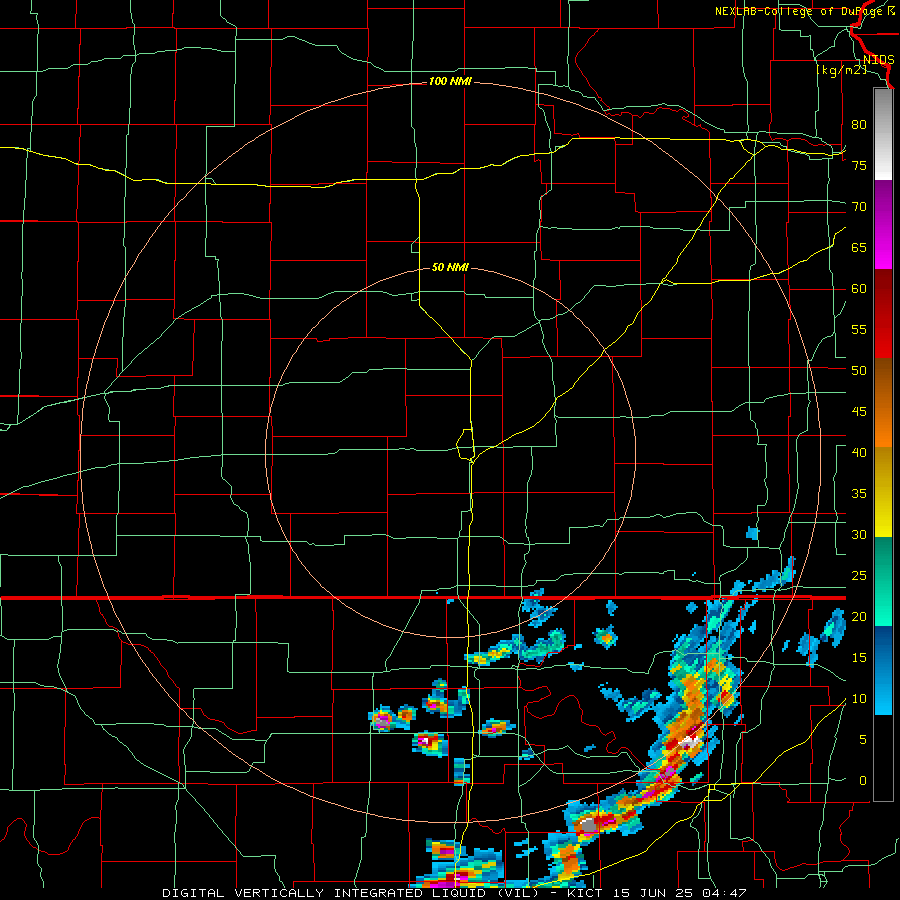Screen dimensions: 900x900
Task: Pick the dark red segment of color bar
Action: coord(883,313)
